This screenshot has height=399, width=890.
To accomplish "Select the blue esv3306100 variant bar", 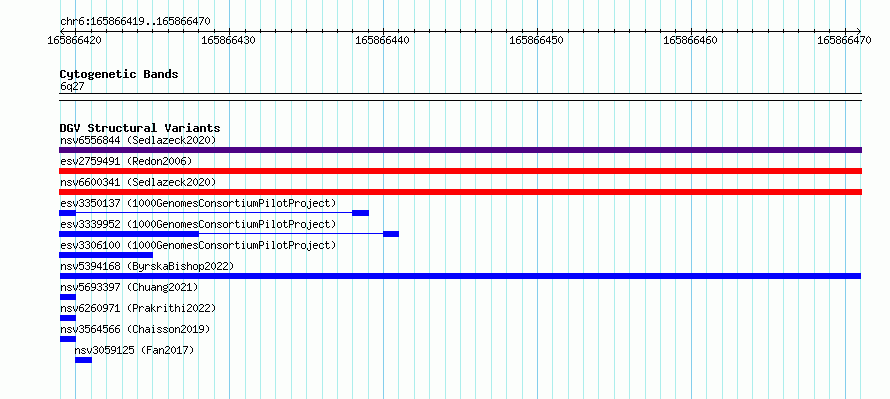I will (106, 255).
